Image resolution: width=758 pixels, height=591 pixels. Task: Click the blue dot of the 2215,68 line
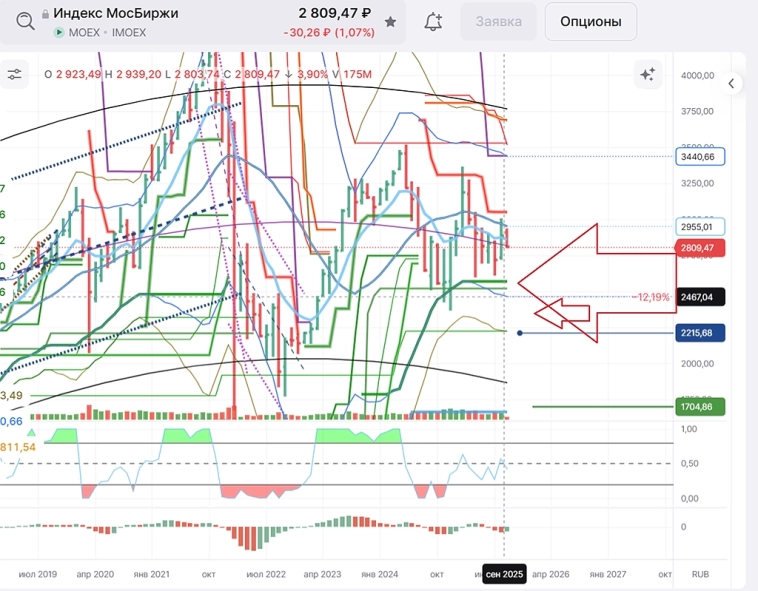520,333
